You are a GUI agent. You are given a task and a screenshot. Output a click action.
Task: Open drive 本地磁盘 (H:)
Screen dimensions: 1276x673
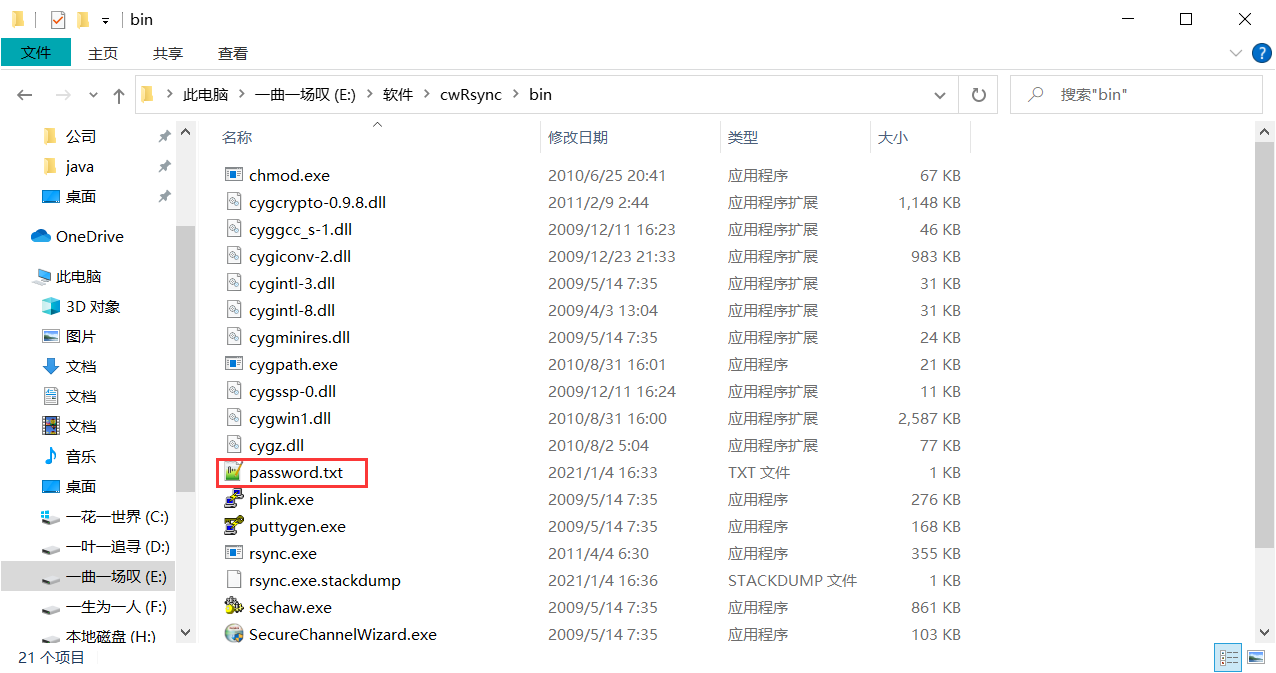111,637
